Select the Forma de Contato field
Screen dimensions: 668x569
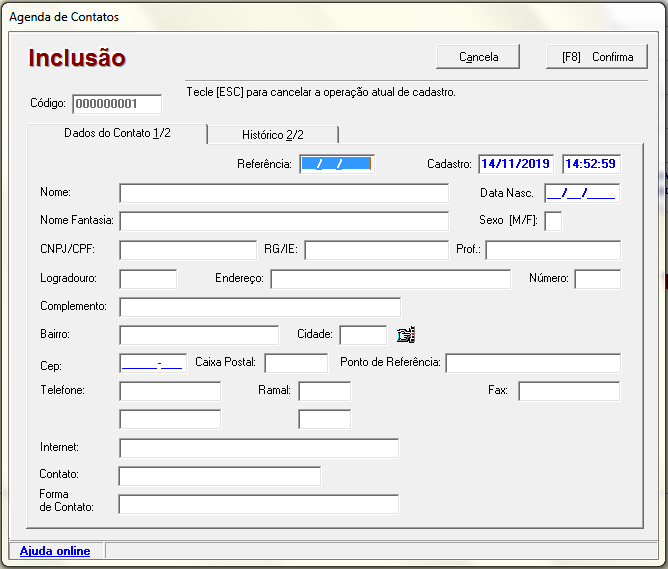click(x=259, y=504)
